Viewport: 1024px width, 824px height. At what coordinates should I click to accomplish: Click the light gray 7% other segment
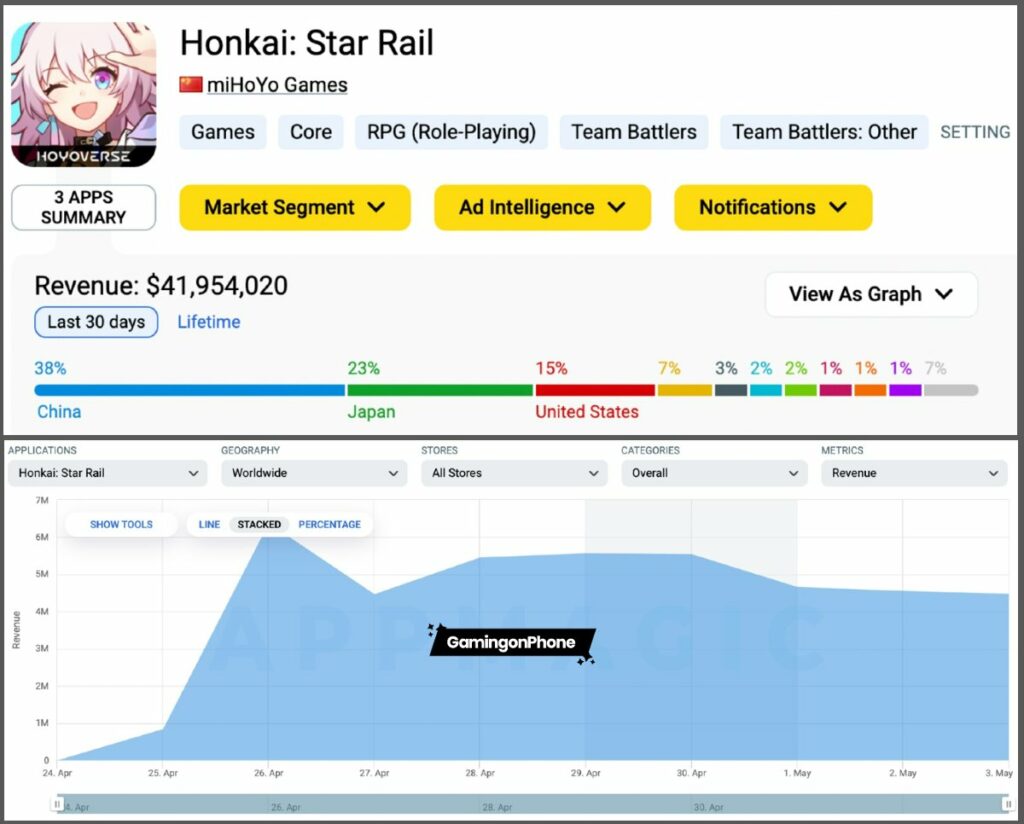tap(951, 390)
